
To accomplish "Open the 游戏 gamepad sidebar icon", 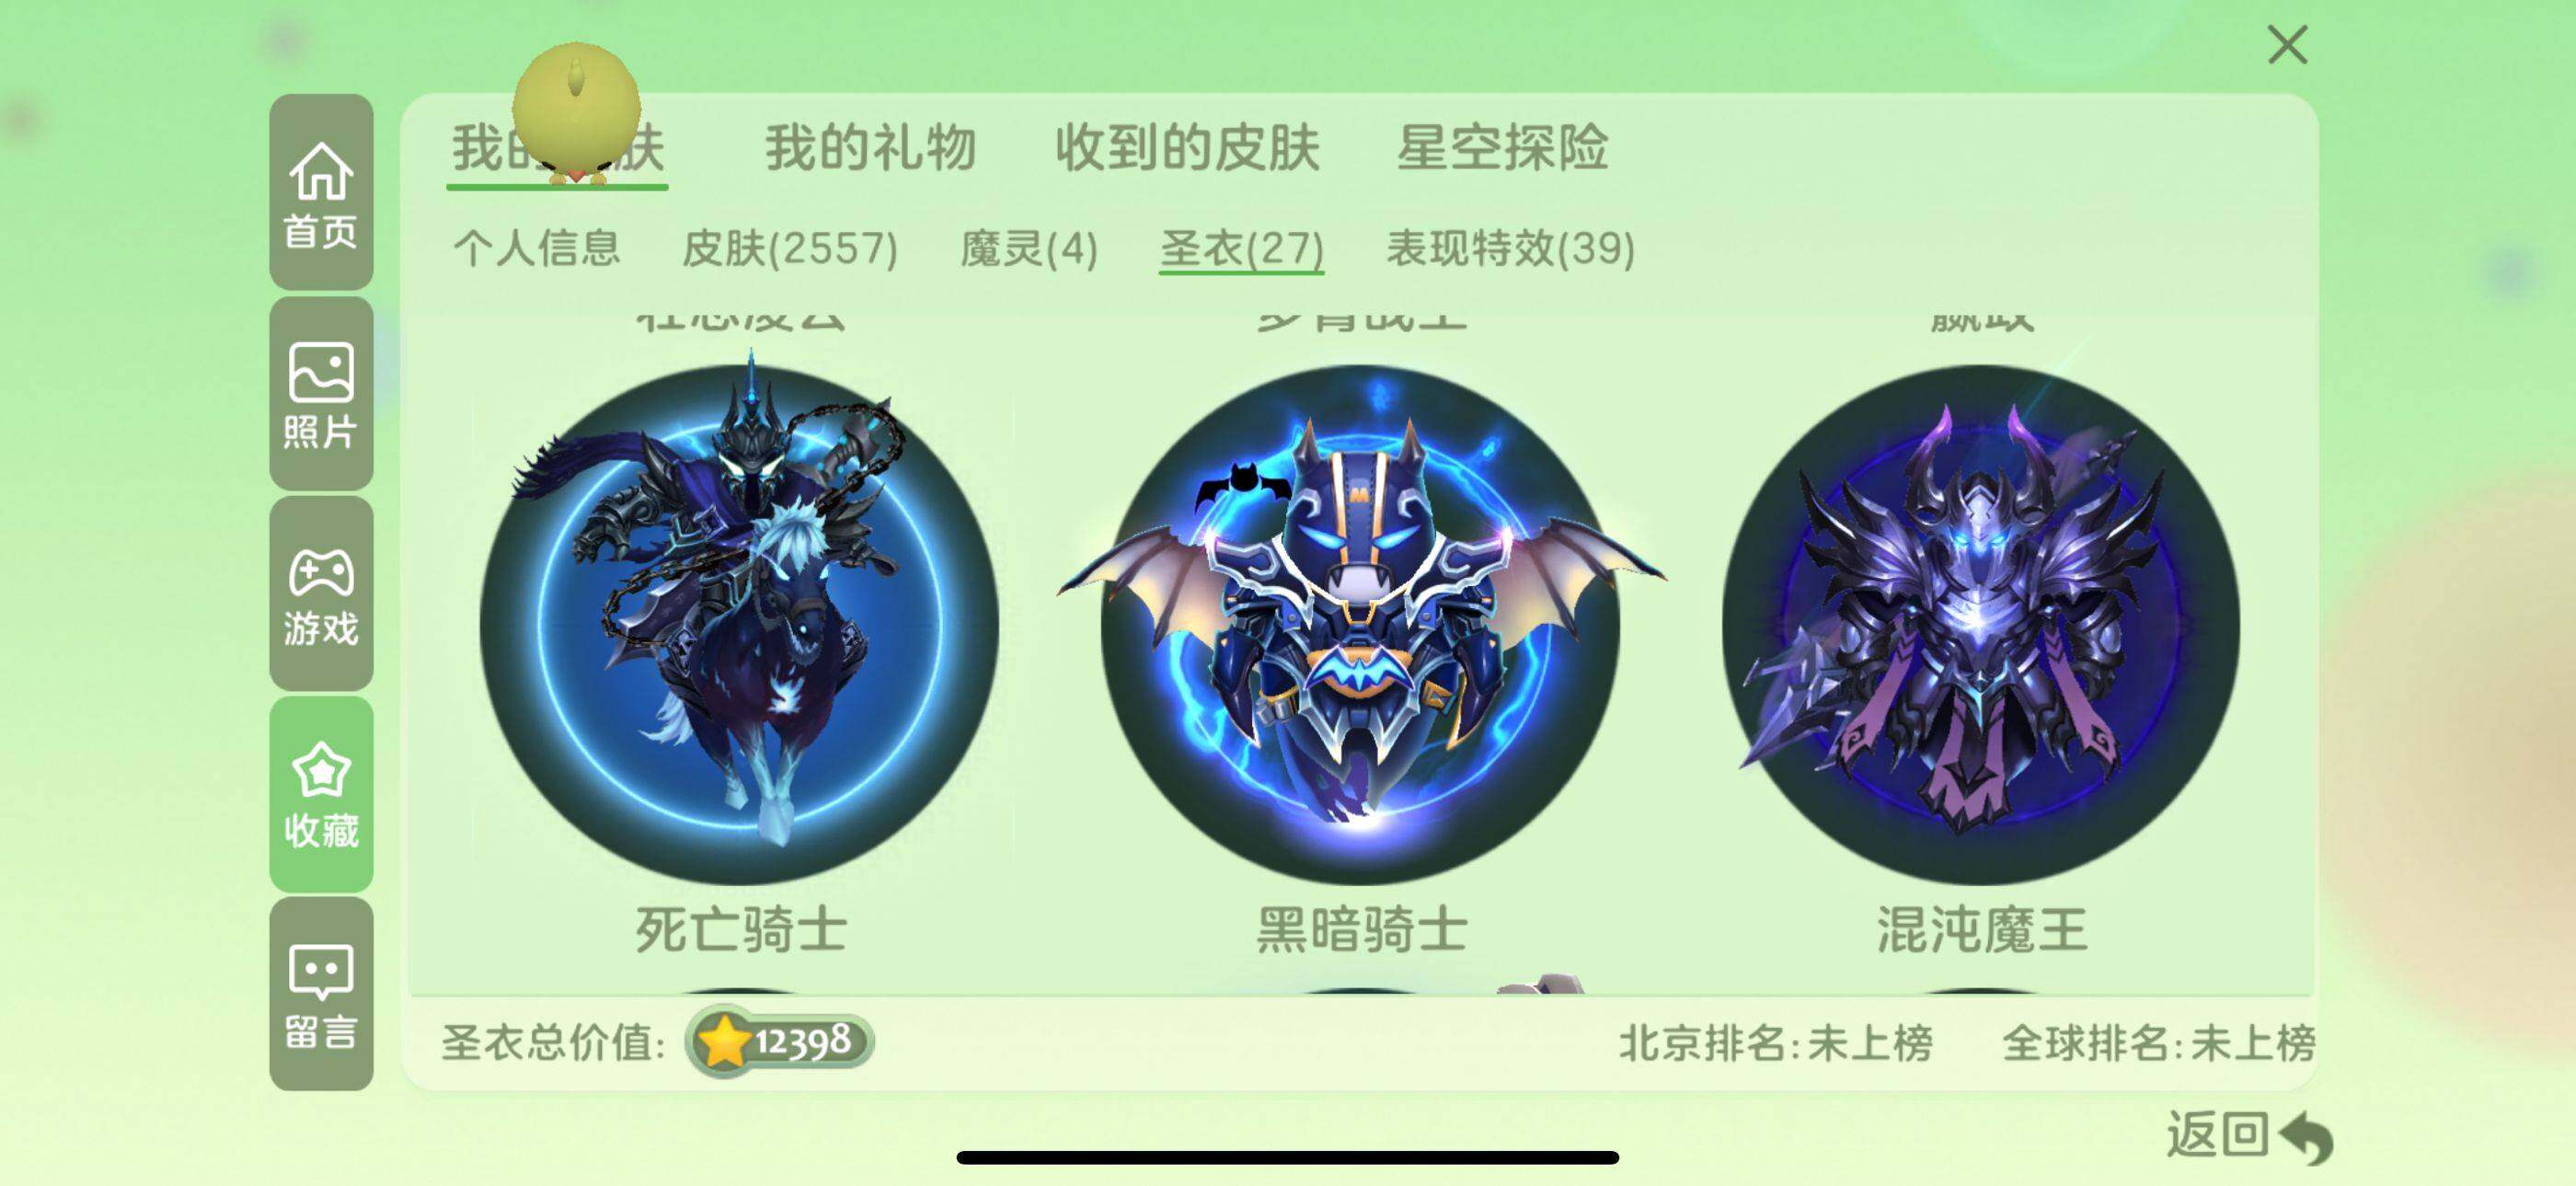I will tap(321, 594).
